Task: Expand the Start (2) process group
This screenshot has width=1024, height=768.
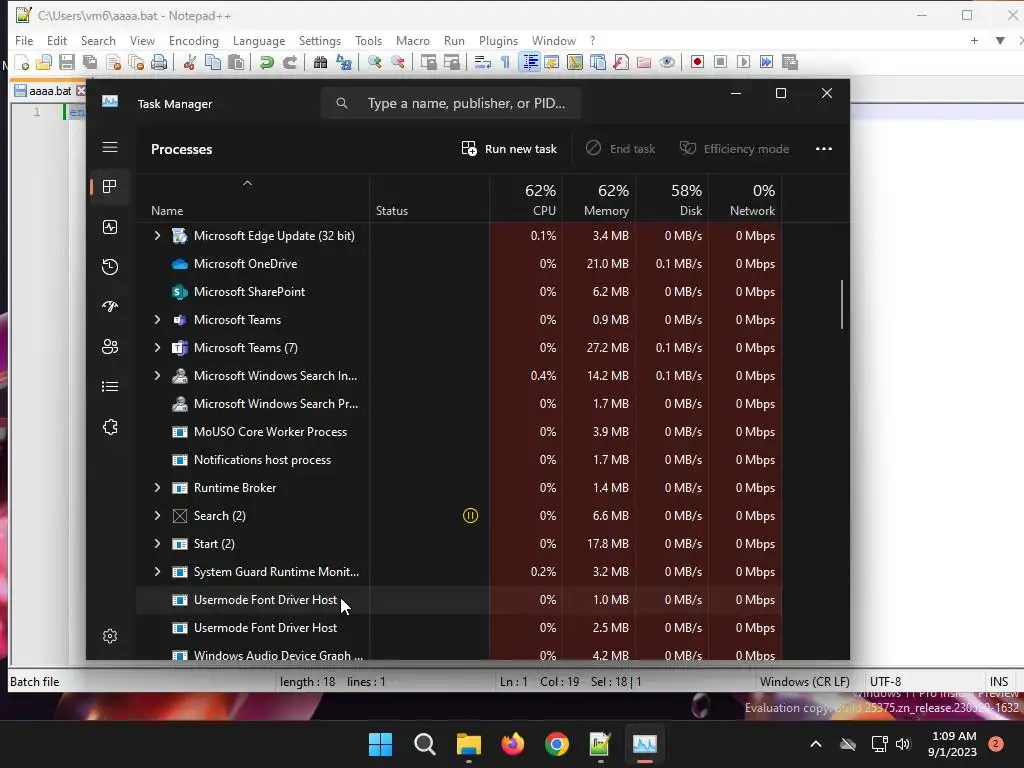Action: pyautogui.click(x=157, y=543)
